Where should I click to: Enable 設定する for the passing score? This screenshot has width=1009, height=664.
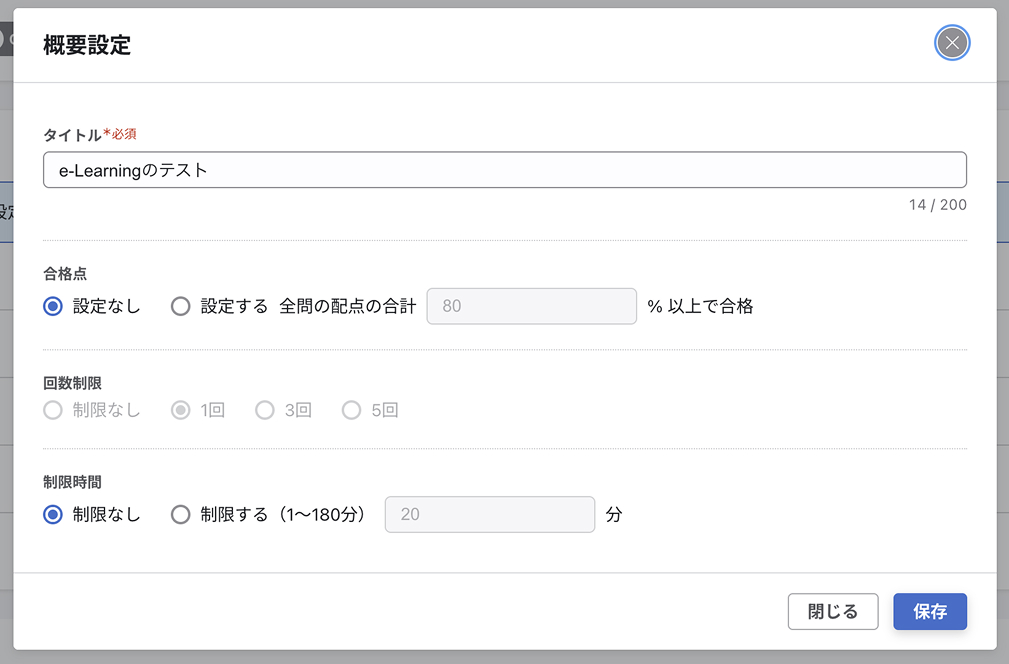pos(180,306)
